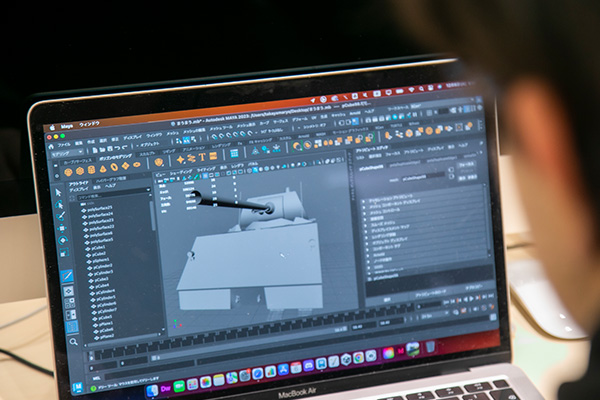Click the search magnifier below toolbox
Viewport: 600px width, 400px height.
(x=73, y=342)
